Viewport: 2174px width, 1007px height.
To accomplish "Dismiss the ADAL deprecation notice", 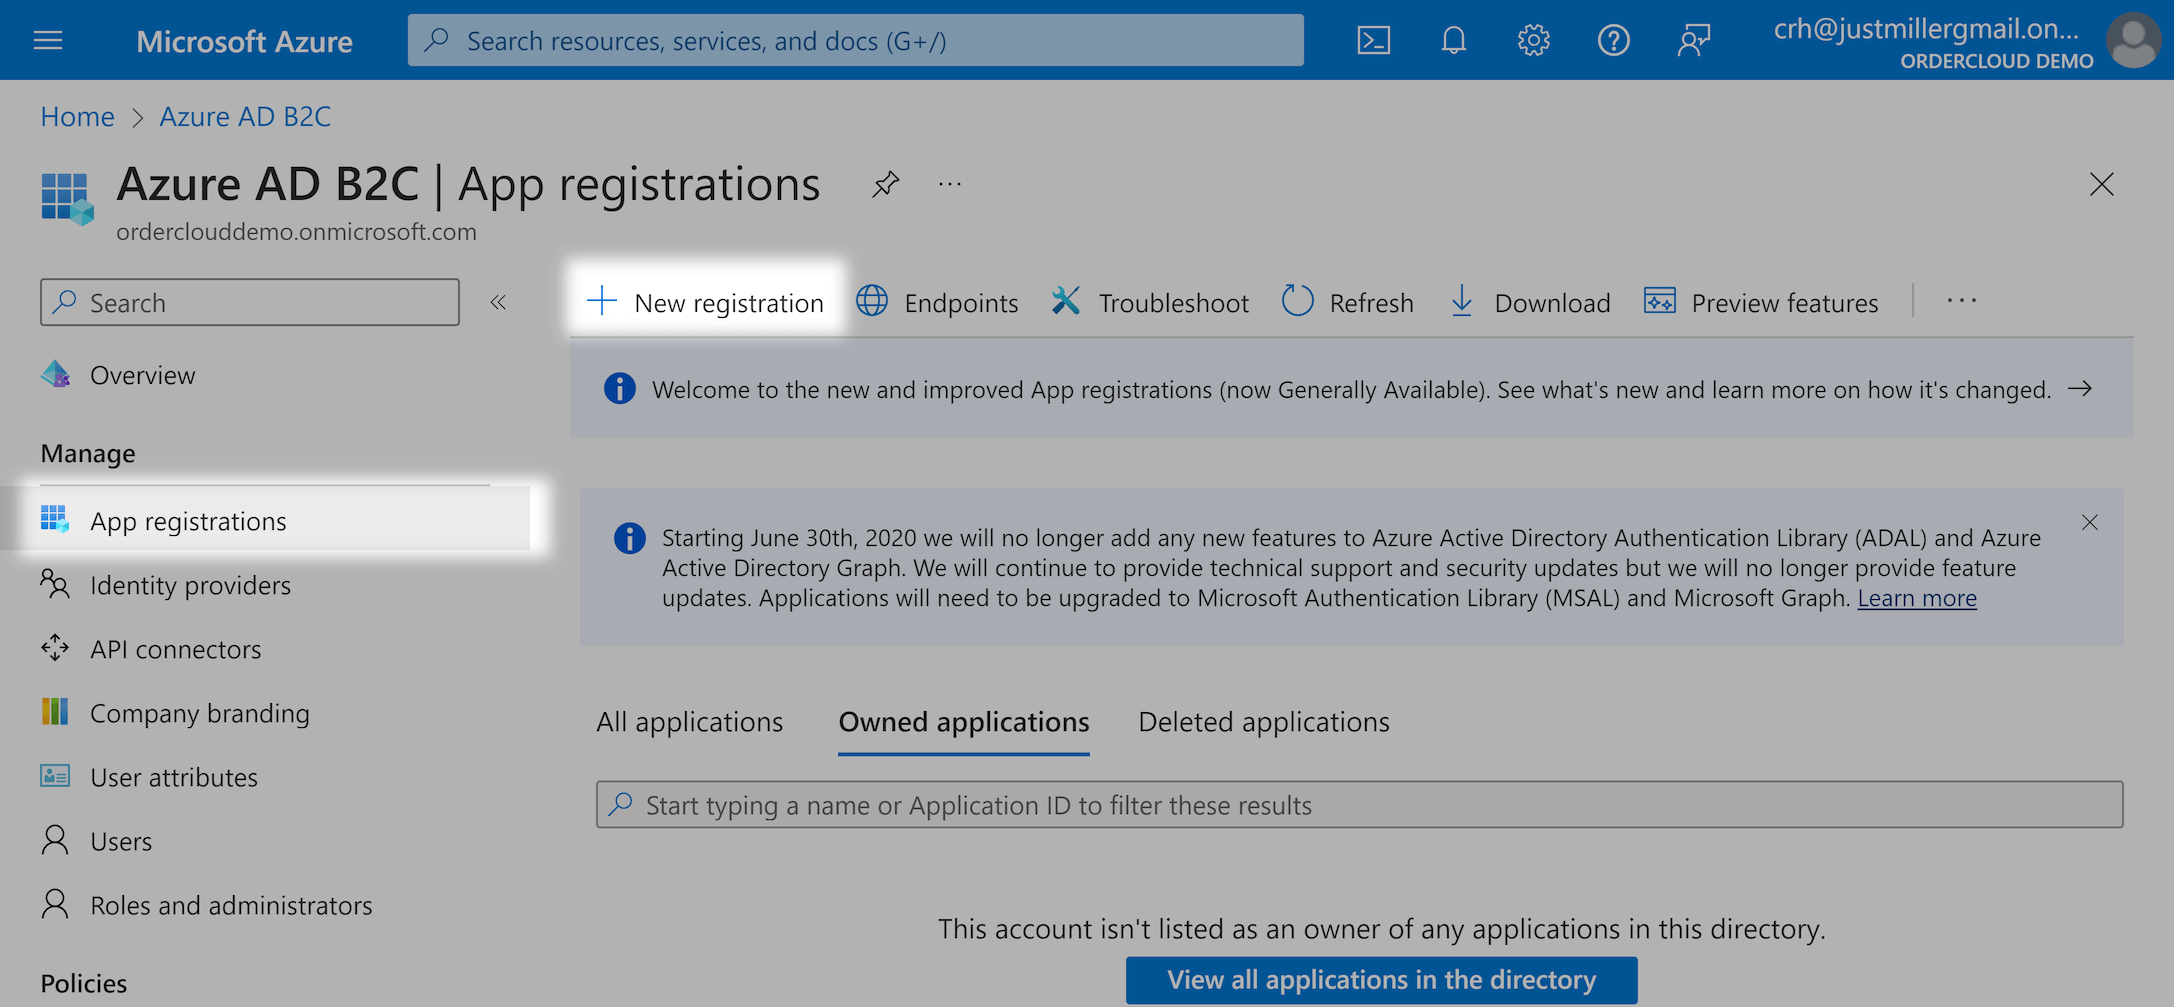I will coord(2089,523).
